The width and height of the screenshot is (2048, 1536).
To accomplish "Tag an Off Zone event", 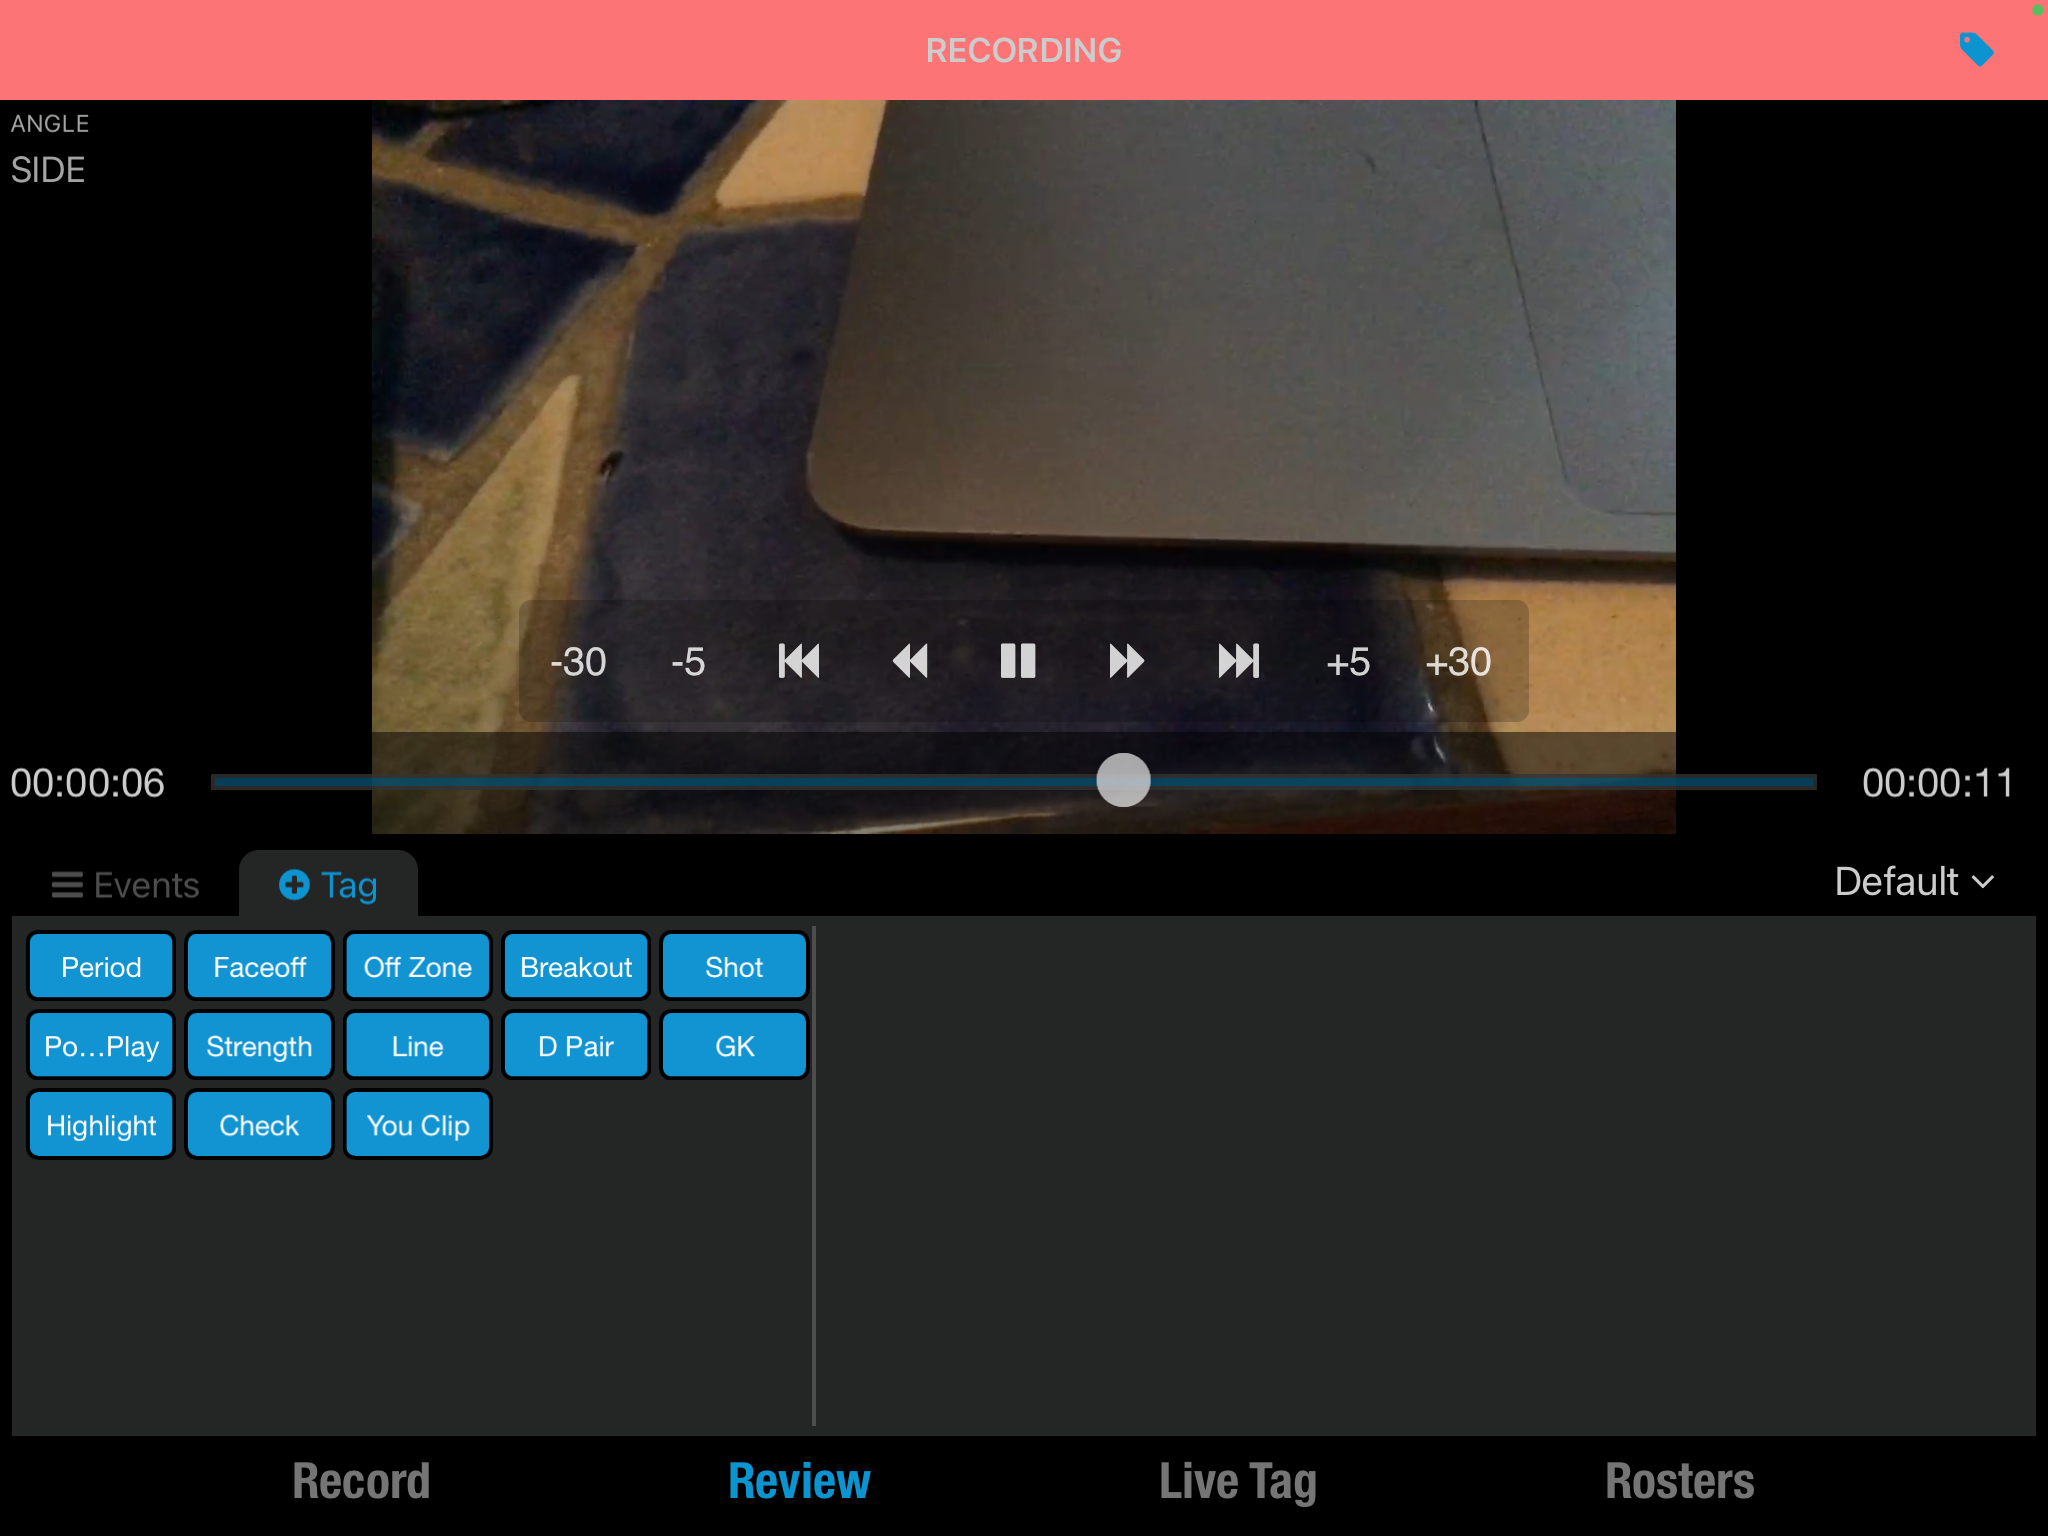I will [417, 966].
